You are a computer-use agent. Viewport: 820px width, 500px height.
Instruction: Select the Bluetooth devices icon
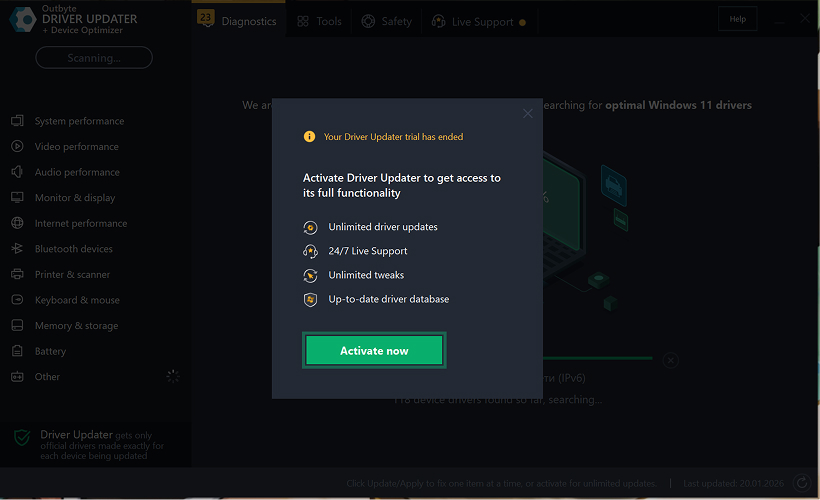[x=17, y=249]
